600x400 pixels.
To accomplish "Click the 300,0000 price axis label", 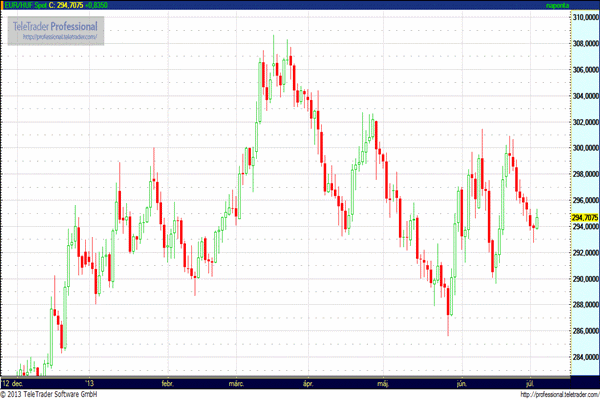I will coord(584,148).
